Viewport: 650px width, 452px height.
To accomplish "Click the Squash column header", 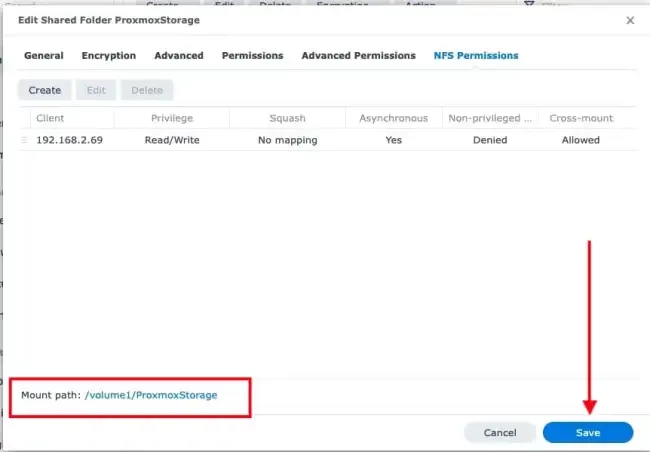I will point(287,118).
